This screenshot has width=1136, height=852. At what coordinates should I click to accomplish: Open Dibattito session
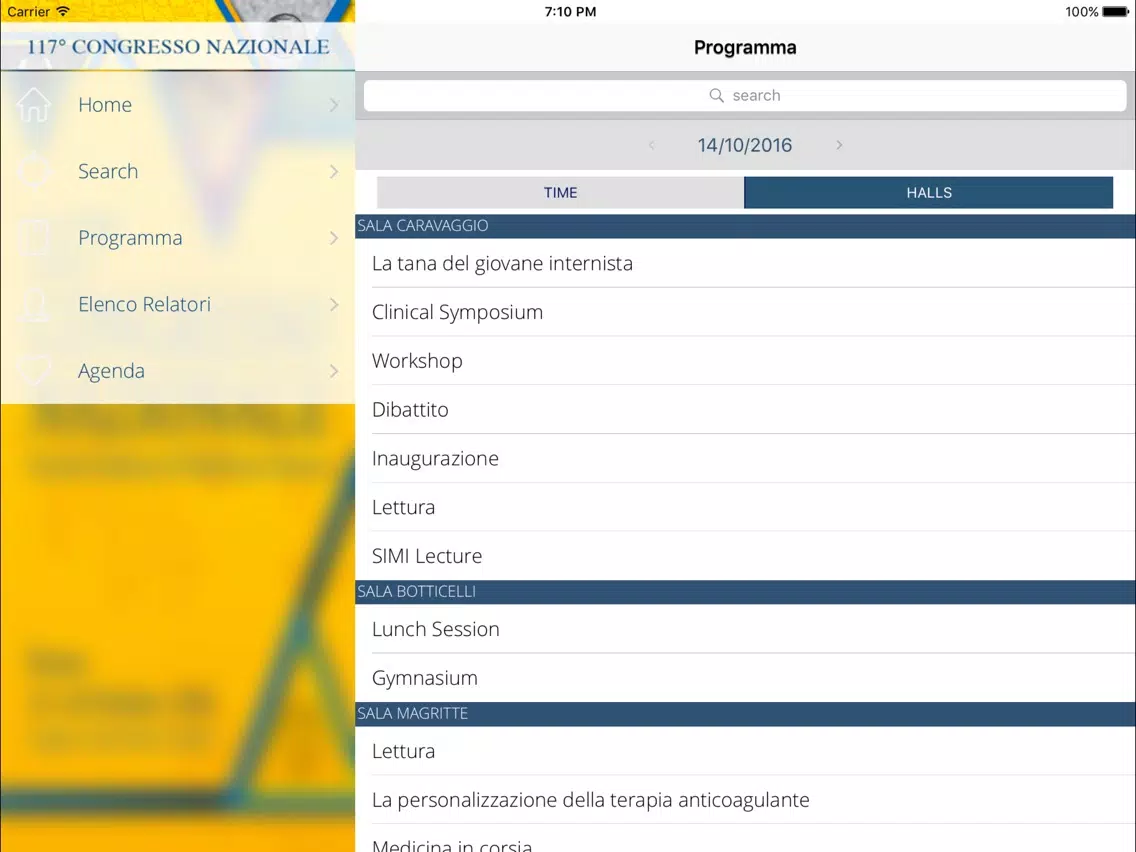746,409
